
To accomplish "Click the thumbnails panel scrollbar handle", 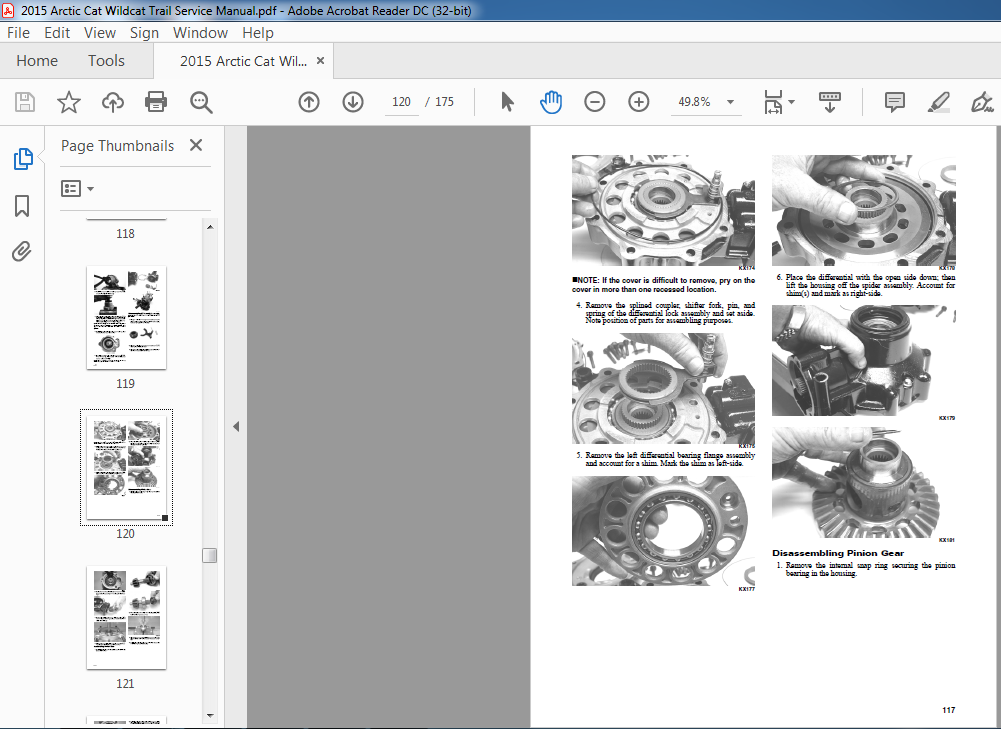I will point(209,555).
